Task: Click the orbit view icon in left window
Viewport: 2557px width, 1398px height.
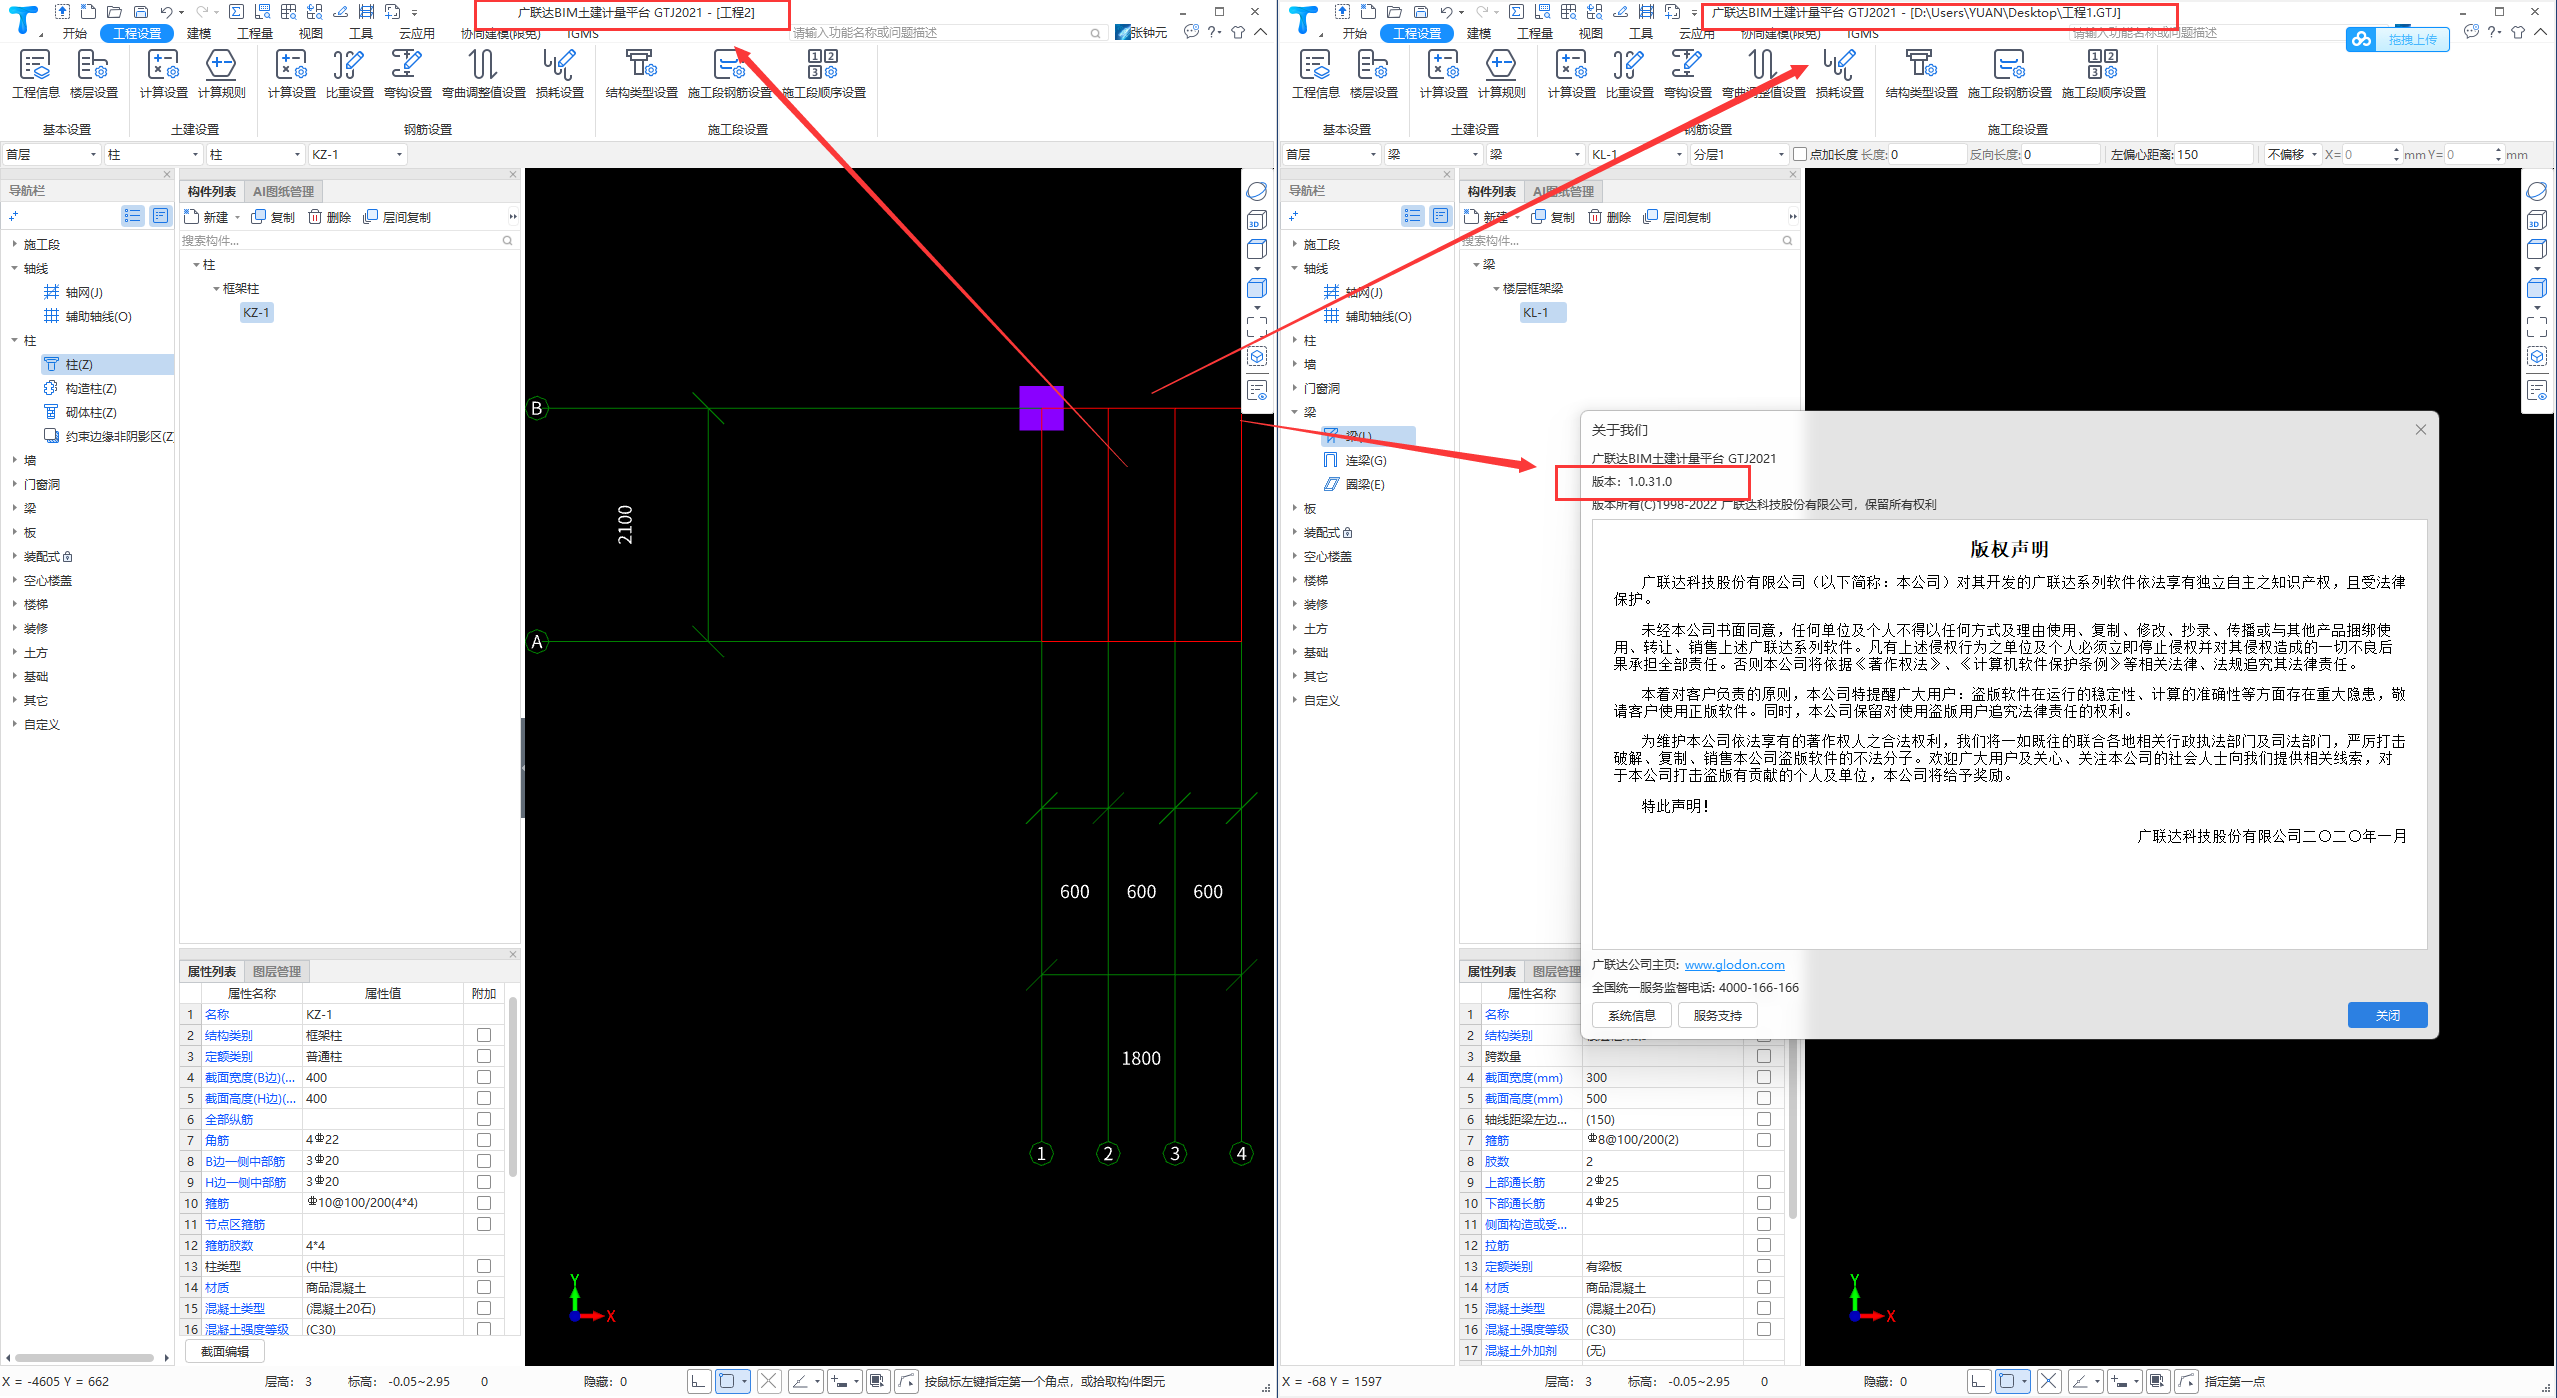Action: pos(1257,191)
